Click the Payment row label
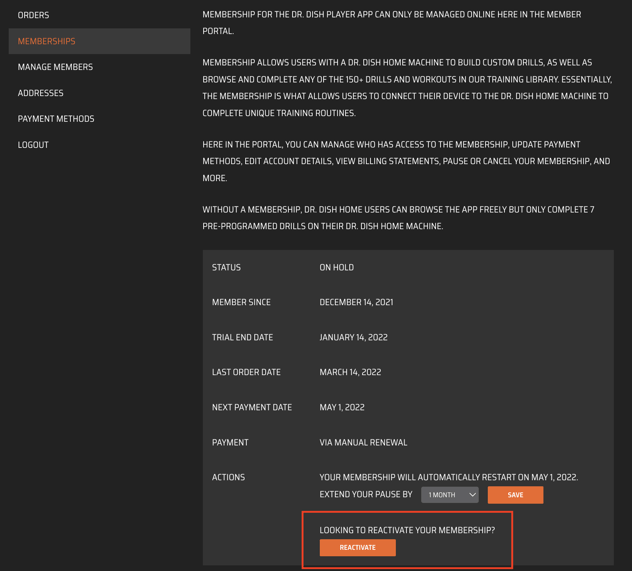This screenshot has width=632, height=571. coord(230,442)
